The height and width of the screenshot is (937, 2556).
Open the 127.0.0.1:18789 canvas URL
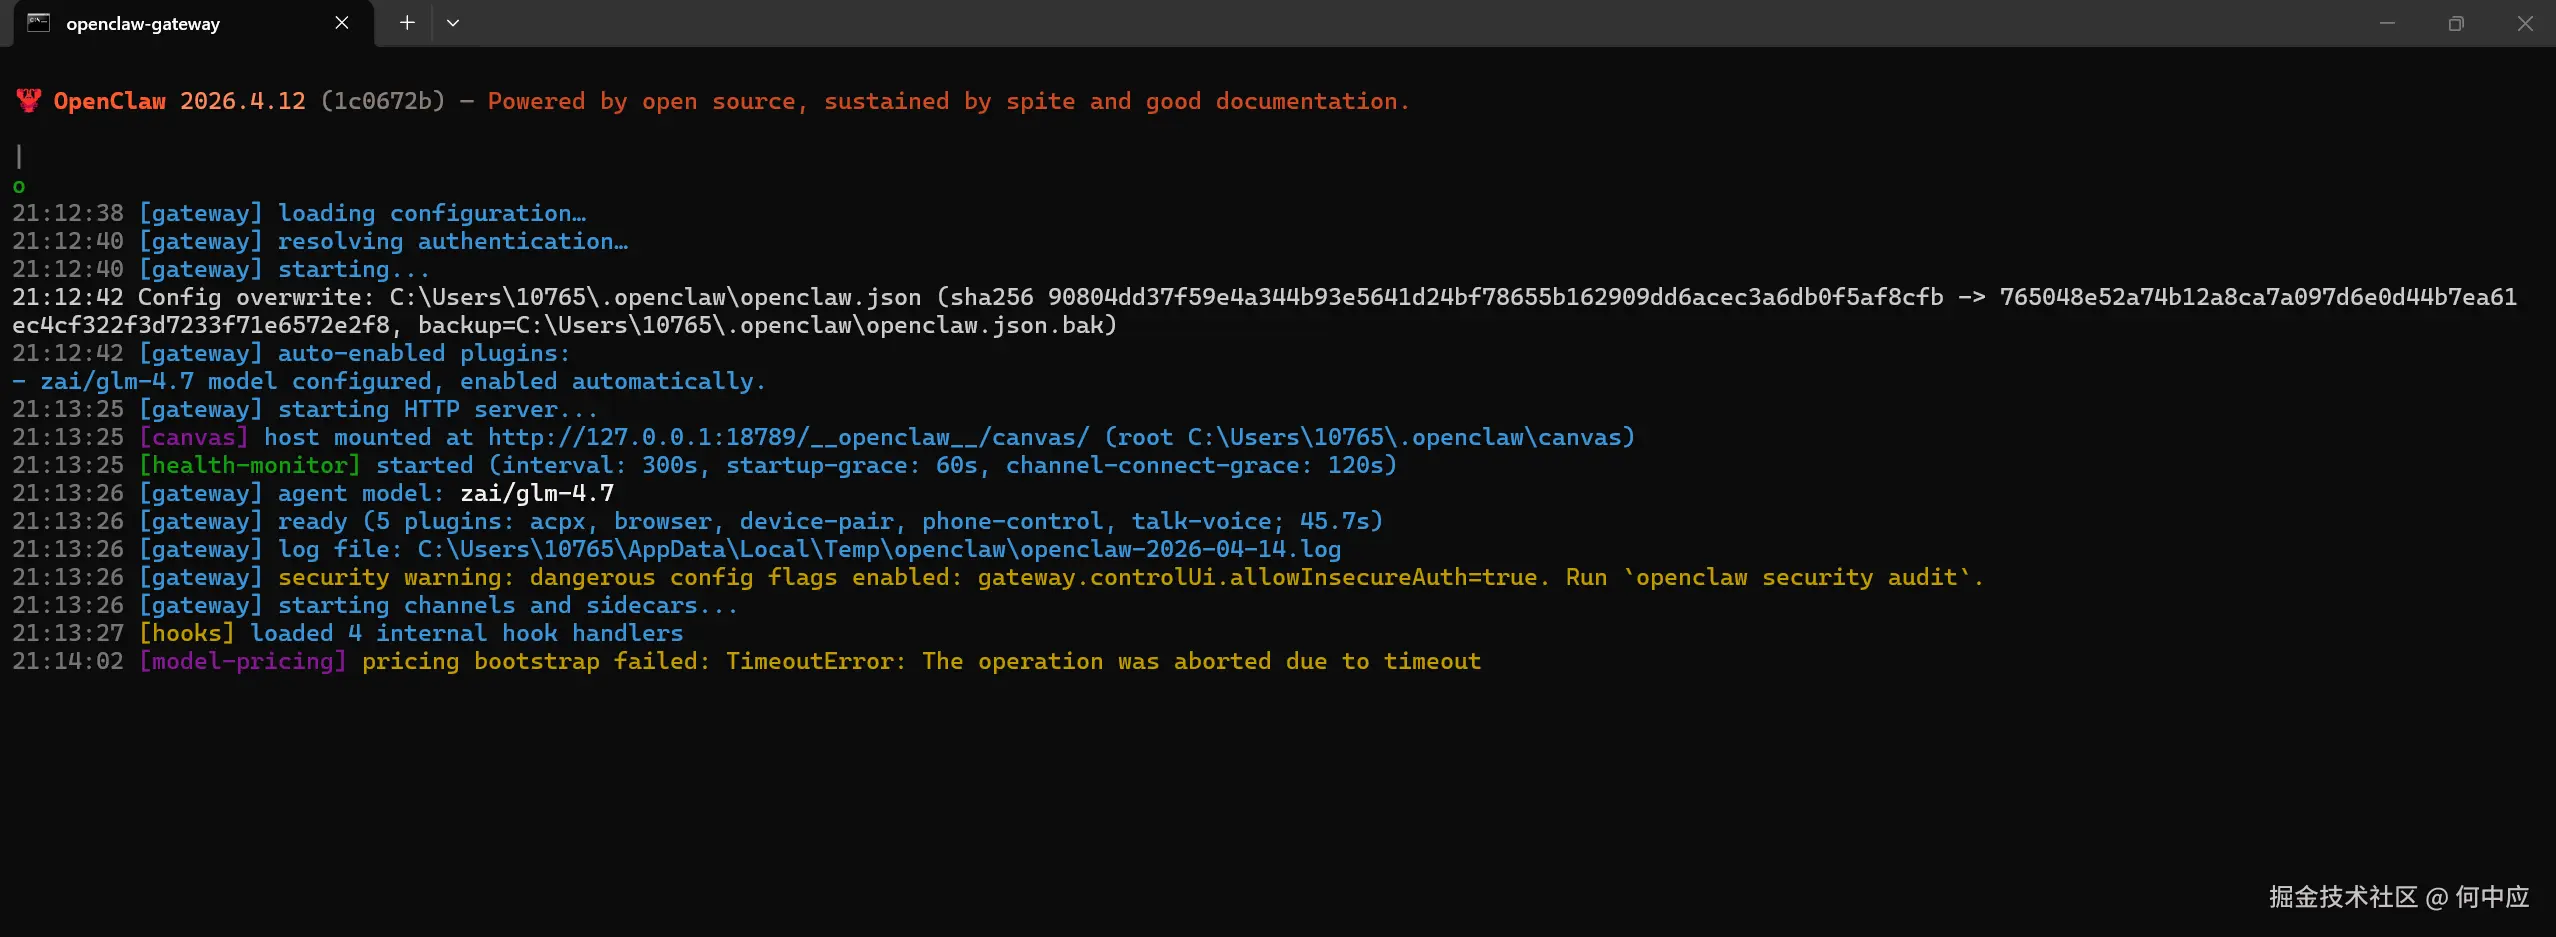pos(788,437)
